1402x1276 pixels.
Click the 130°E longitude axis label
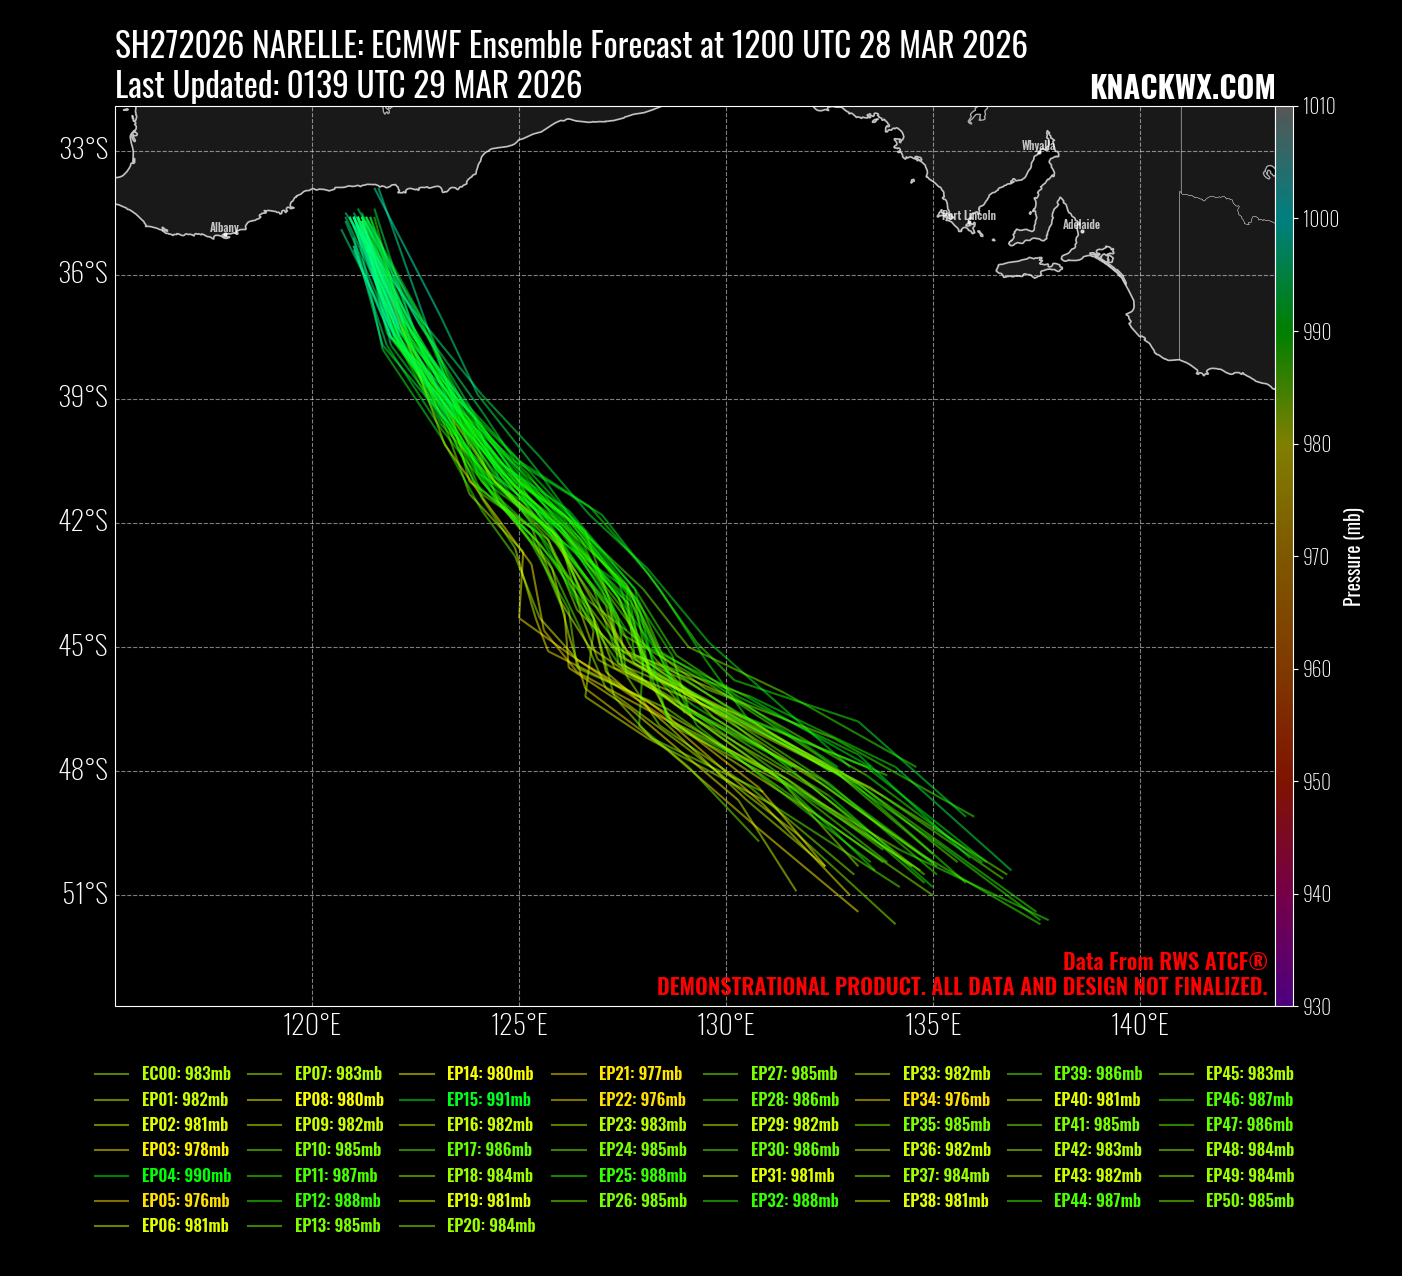pos(727,1025)
